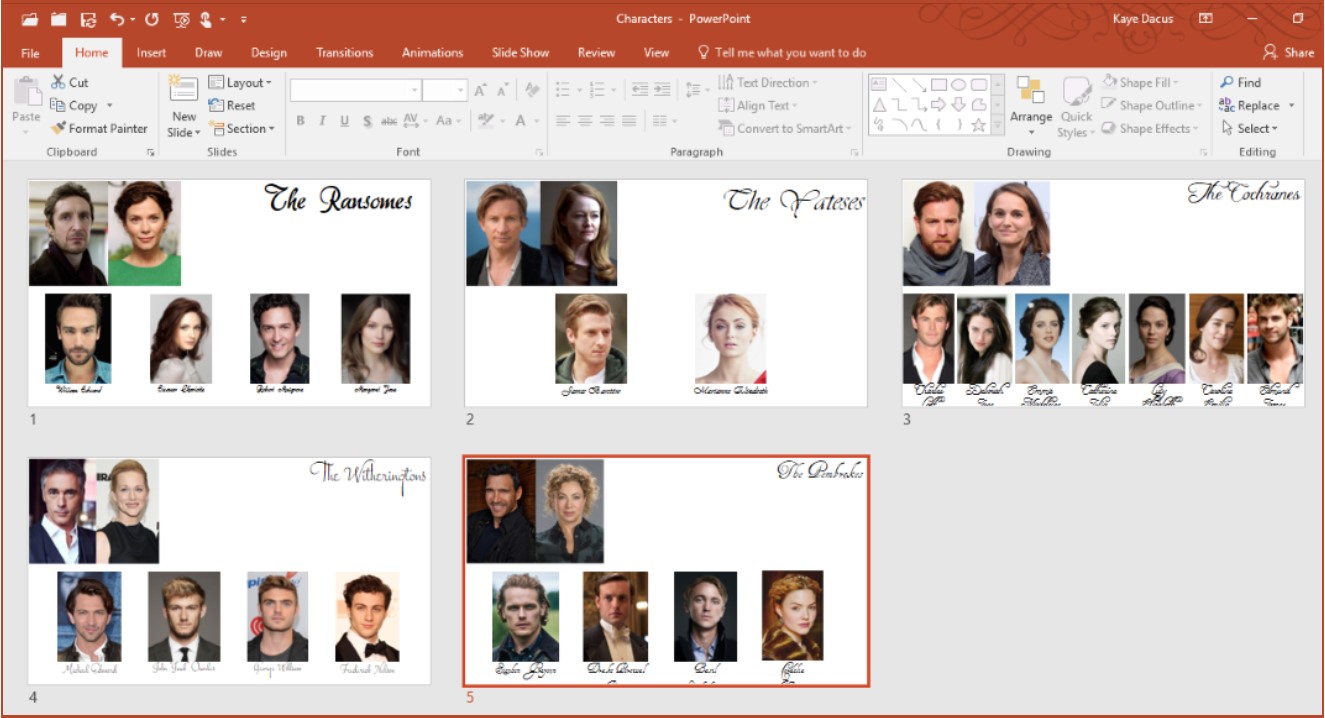Open the Ribbon Display Options icon
This screenshot has height=718, width=1325.
click(x=1206, y=19)
